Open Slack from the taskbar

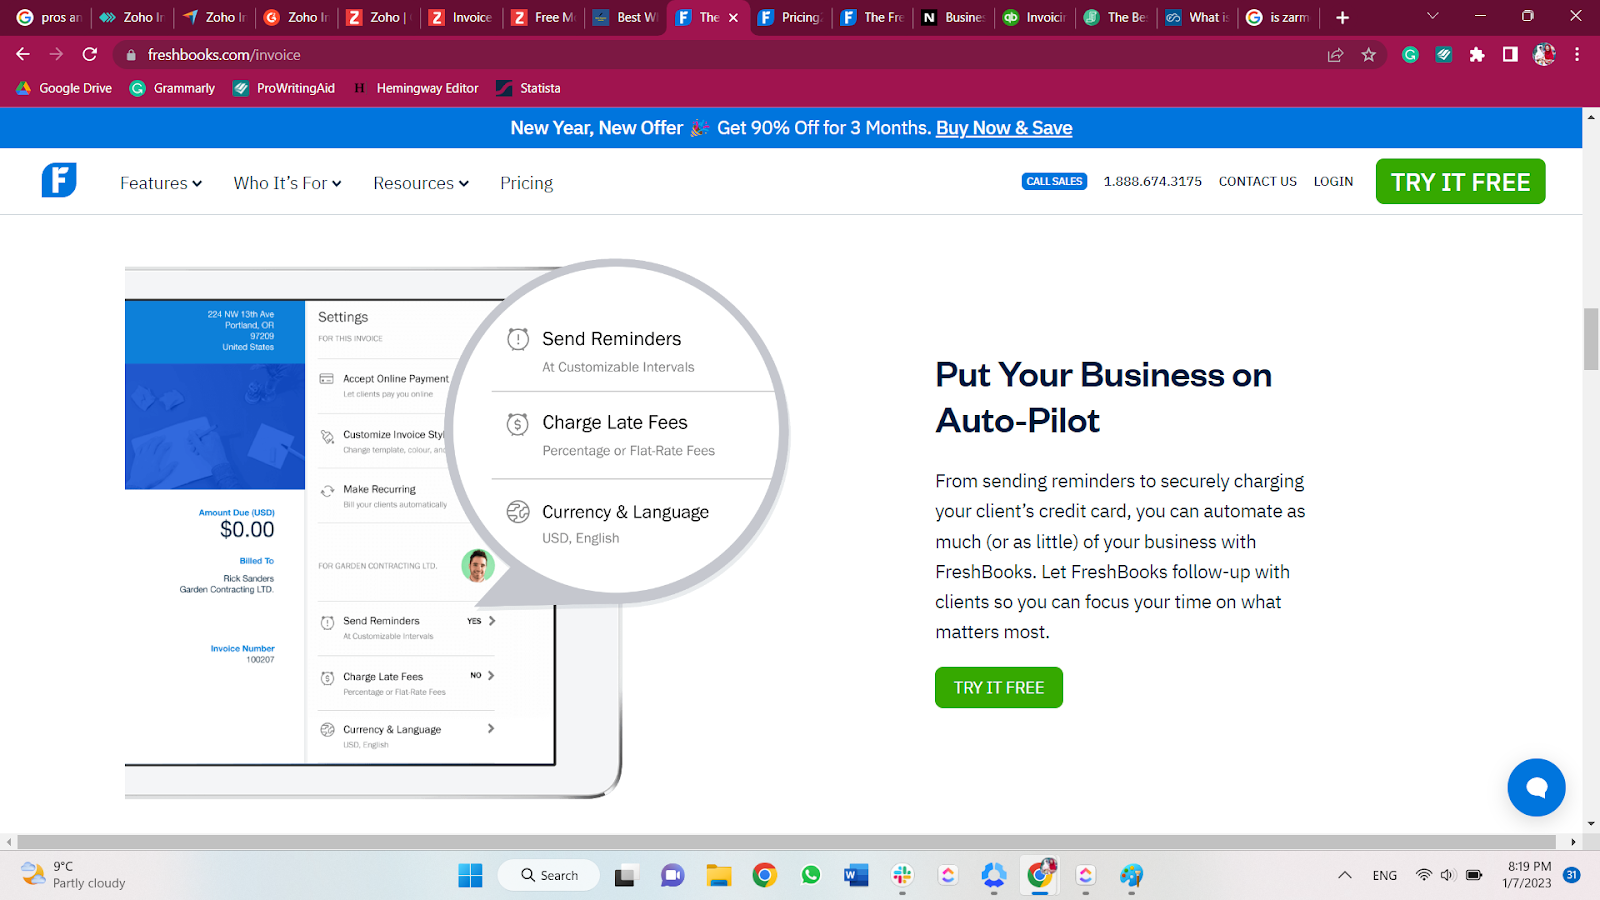point(902,876)
